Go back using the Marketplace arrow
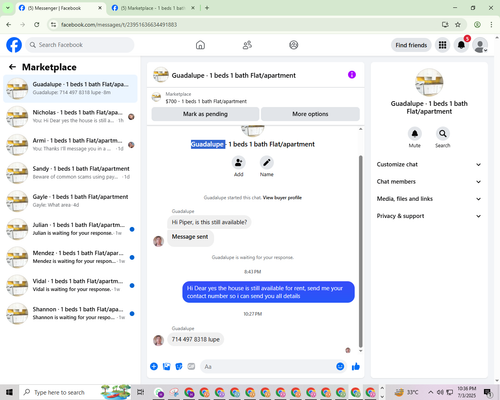 [x=12, y=67]
